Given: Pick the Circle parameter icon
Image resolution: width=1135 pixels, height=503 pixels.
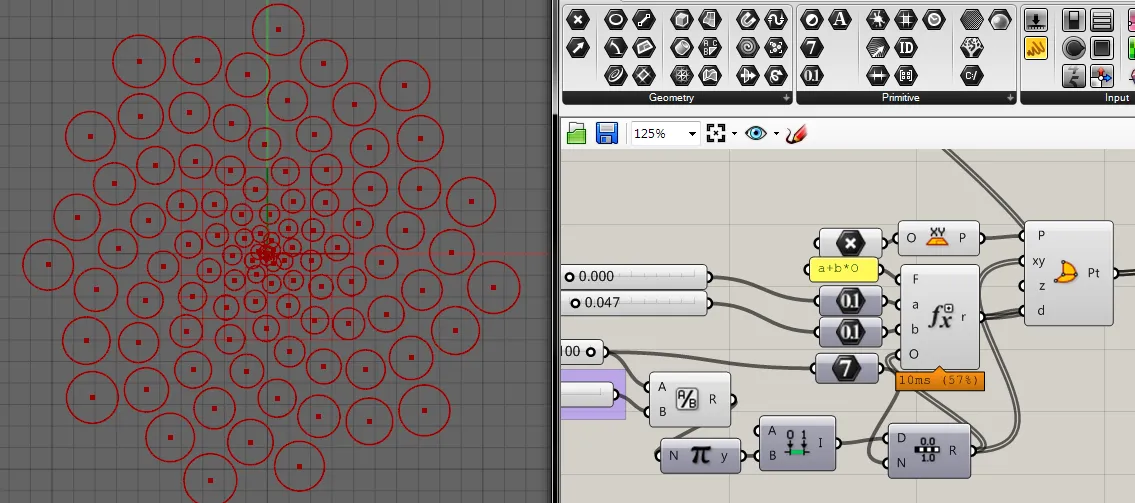Looking at the screenshot, I should coord(615,20).
